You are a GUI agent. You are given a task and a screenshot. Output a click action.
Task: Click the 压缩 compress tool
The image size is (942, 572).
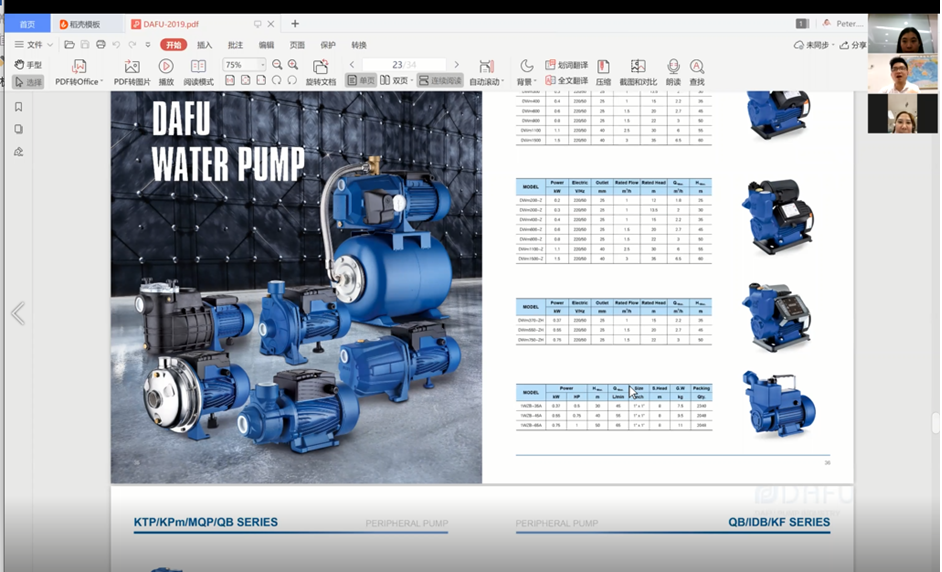(603, 73)
